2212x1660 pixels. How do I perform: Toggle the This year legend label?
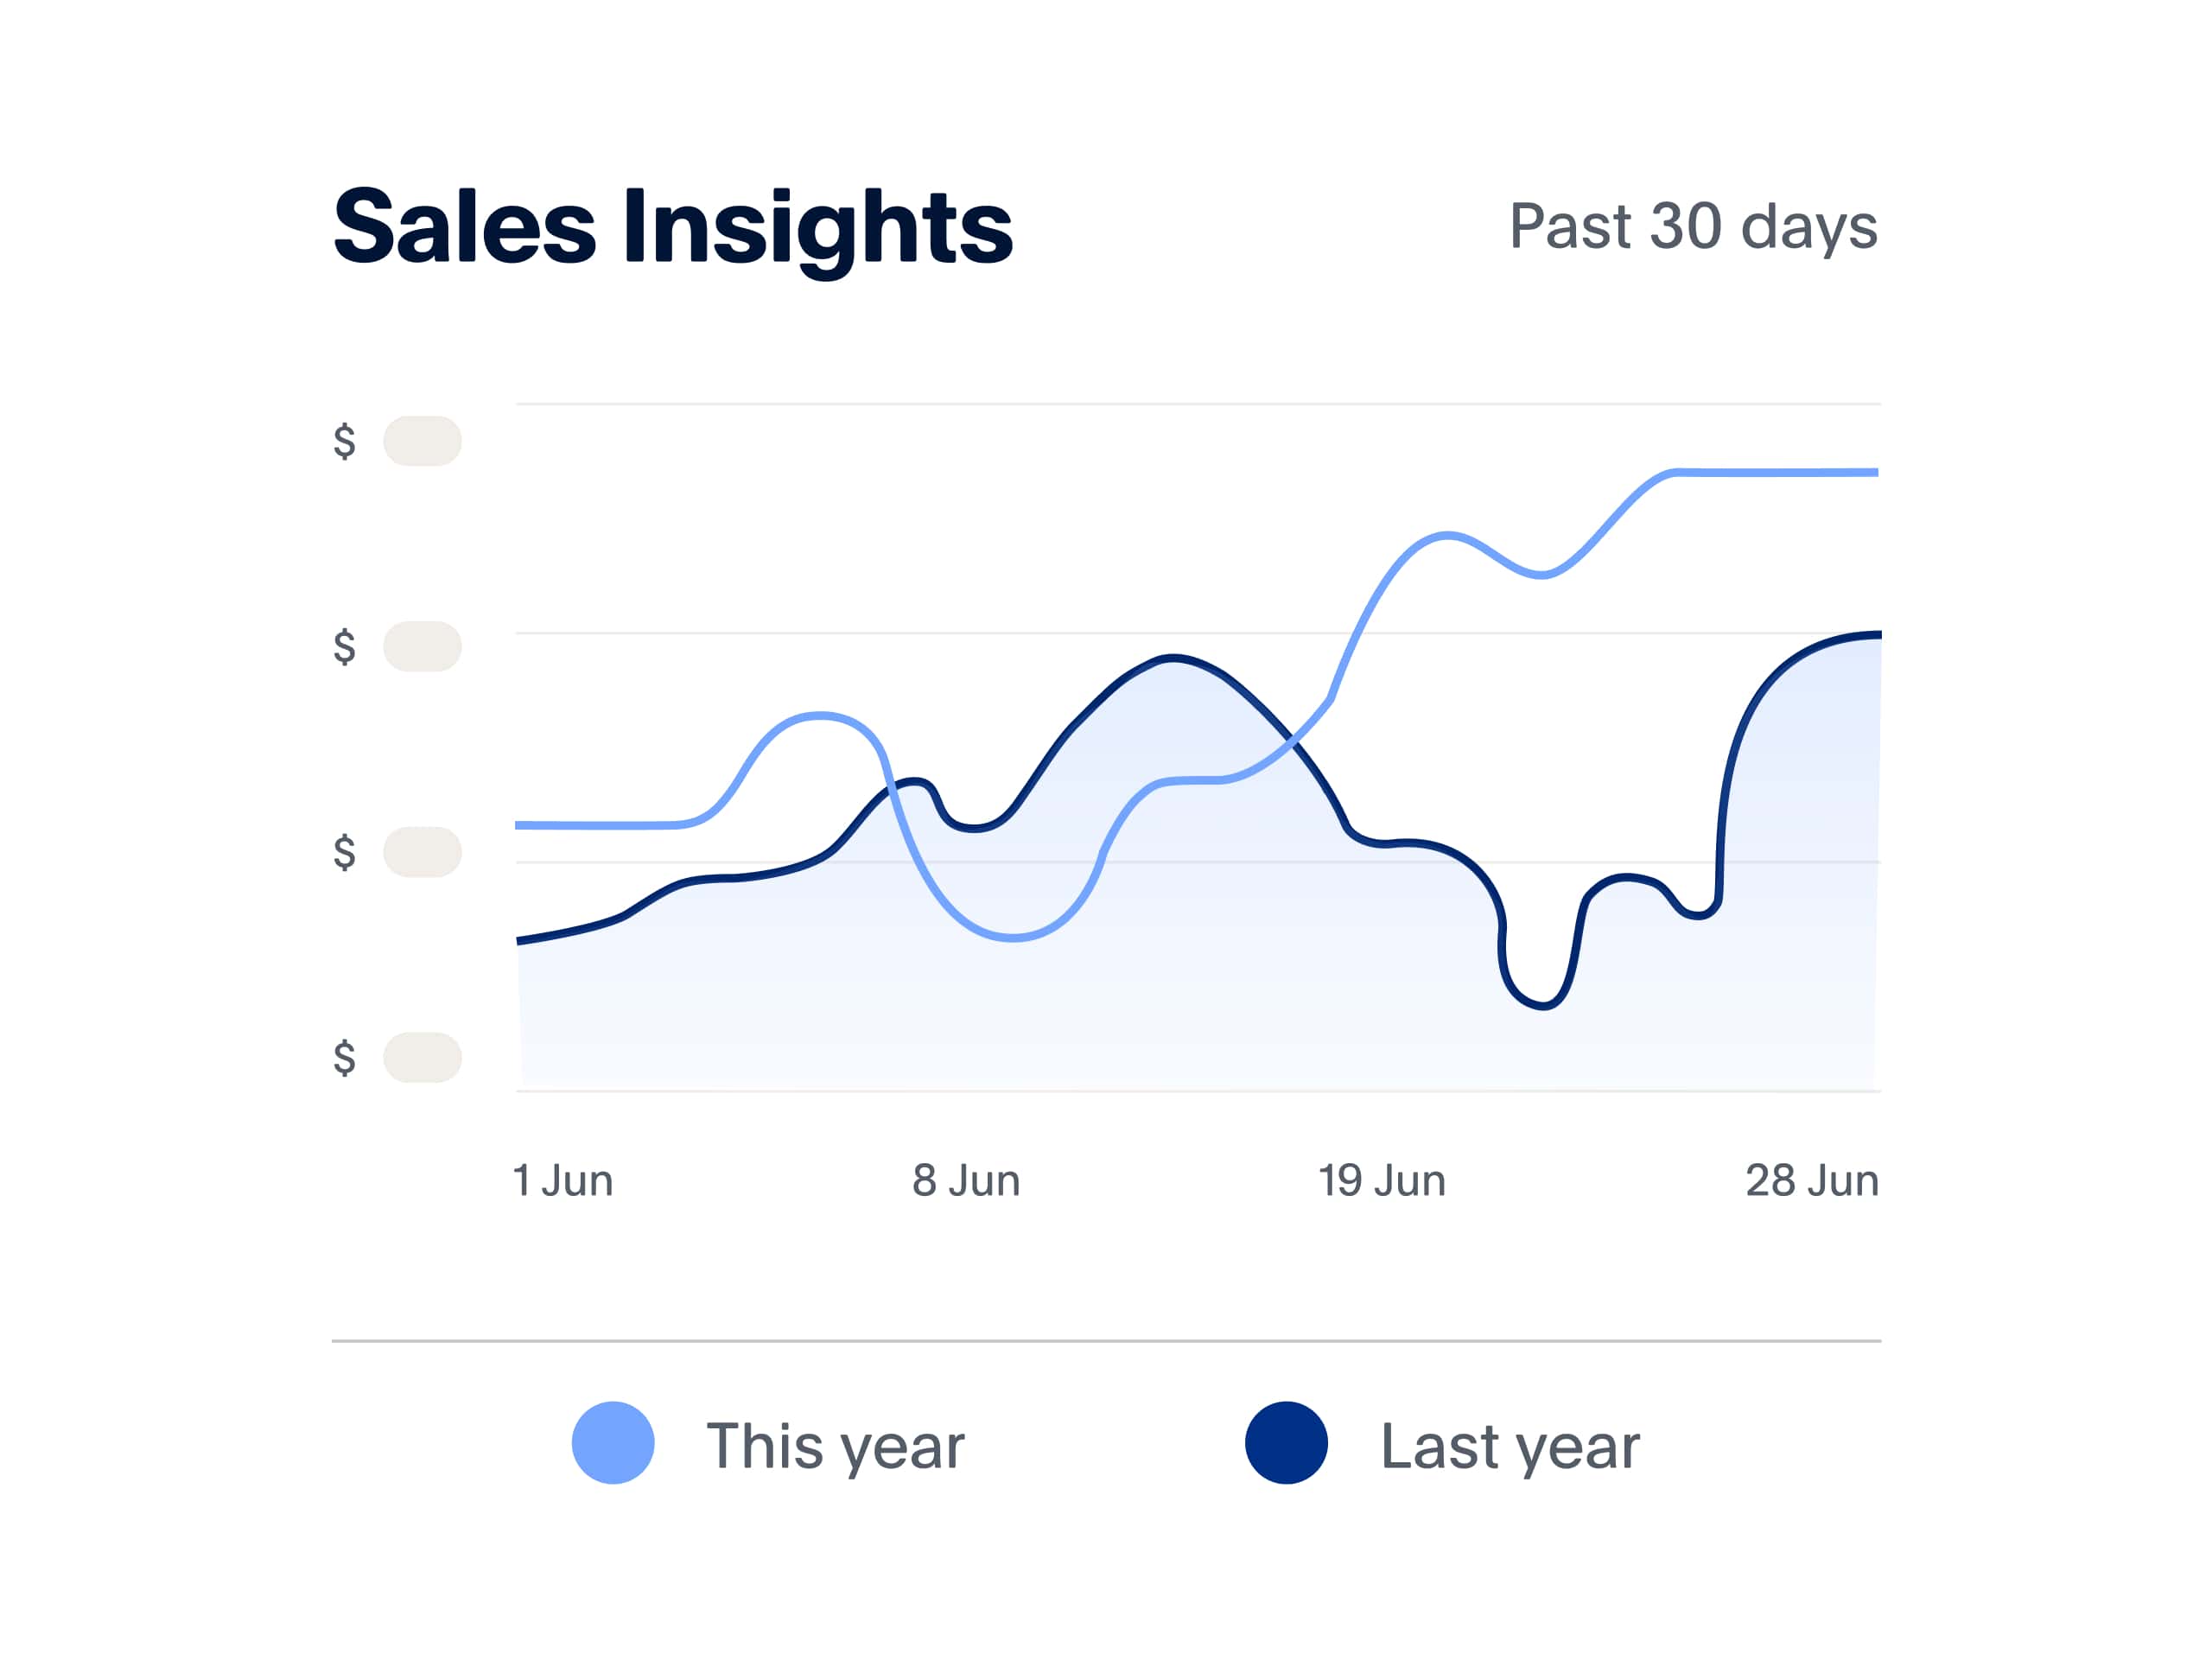point(835,1446)
